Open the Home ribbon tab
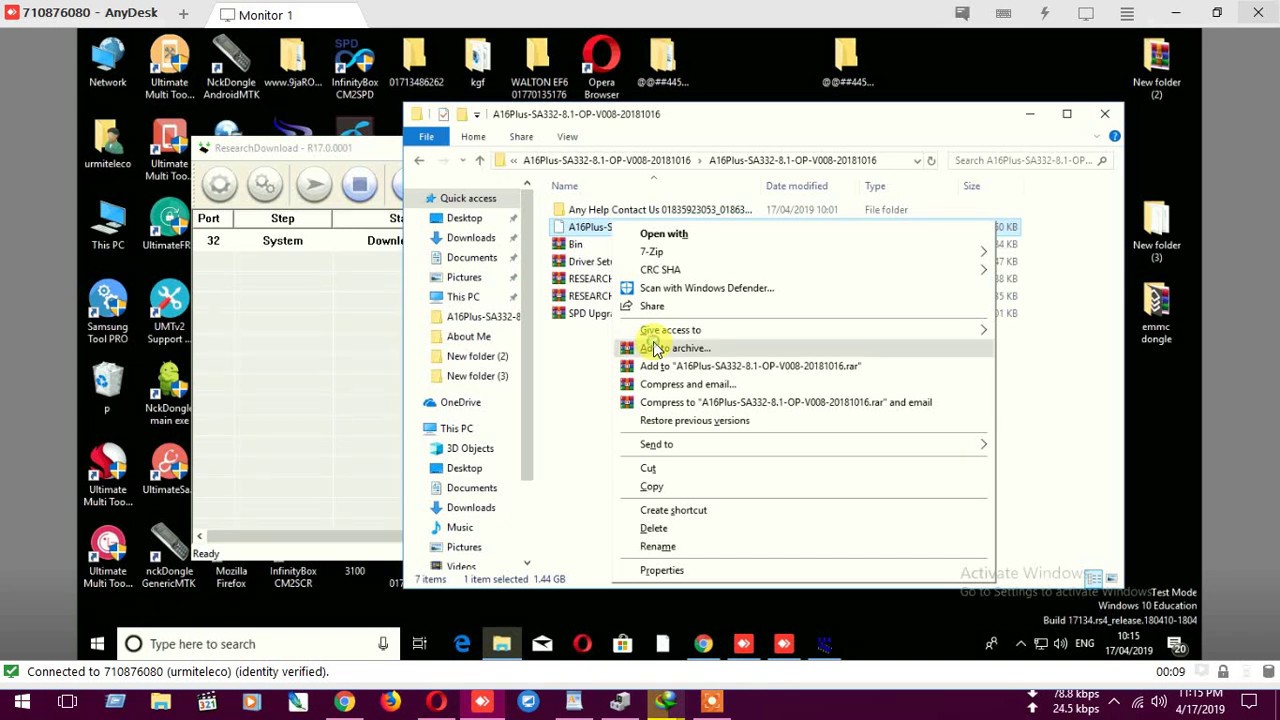Image resolution: width=1280 pixels, height=720 pixels. click(x=473, y=137)
